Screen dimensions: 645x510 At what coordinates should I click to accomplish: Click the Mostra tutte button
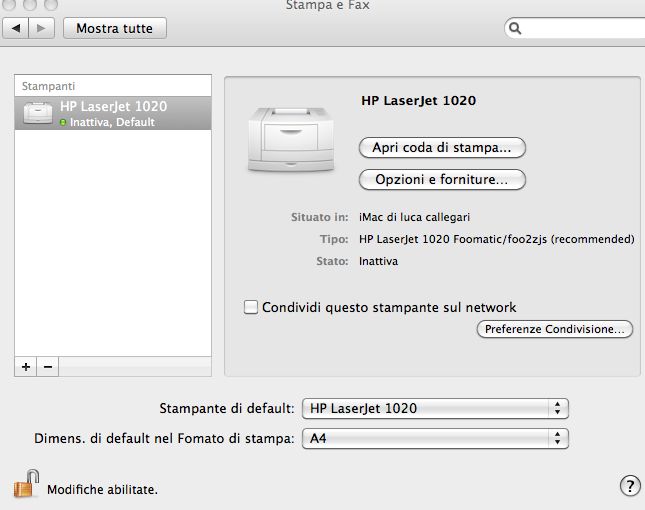click(115, 28)
